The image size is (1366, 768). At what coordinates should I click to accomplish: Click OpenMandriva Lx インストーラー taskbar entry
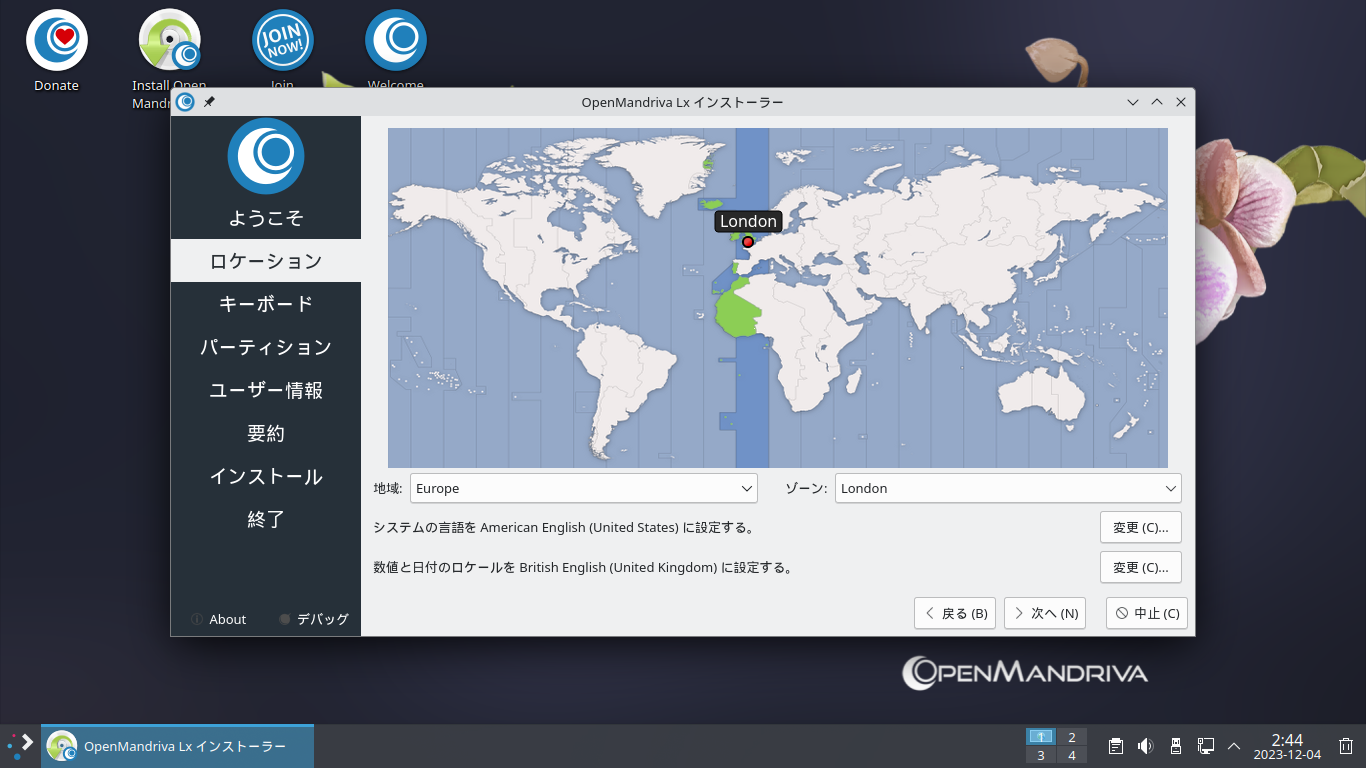pyautogui.click(x=178, y=746)
